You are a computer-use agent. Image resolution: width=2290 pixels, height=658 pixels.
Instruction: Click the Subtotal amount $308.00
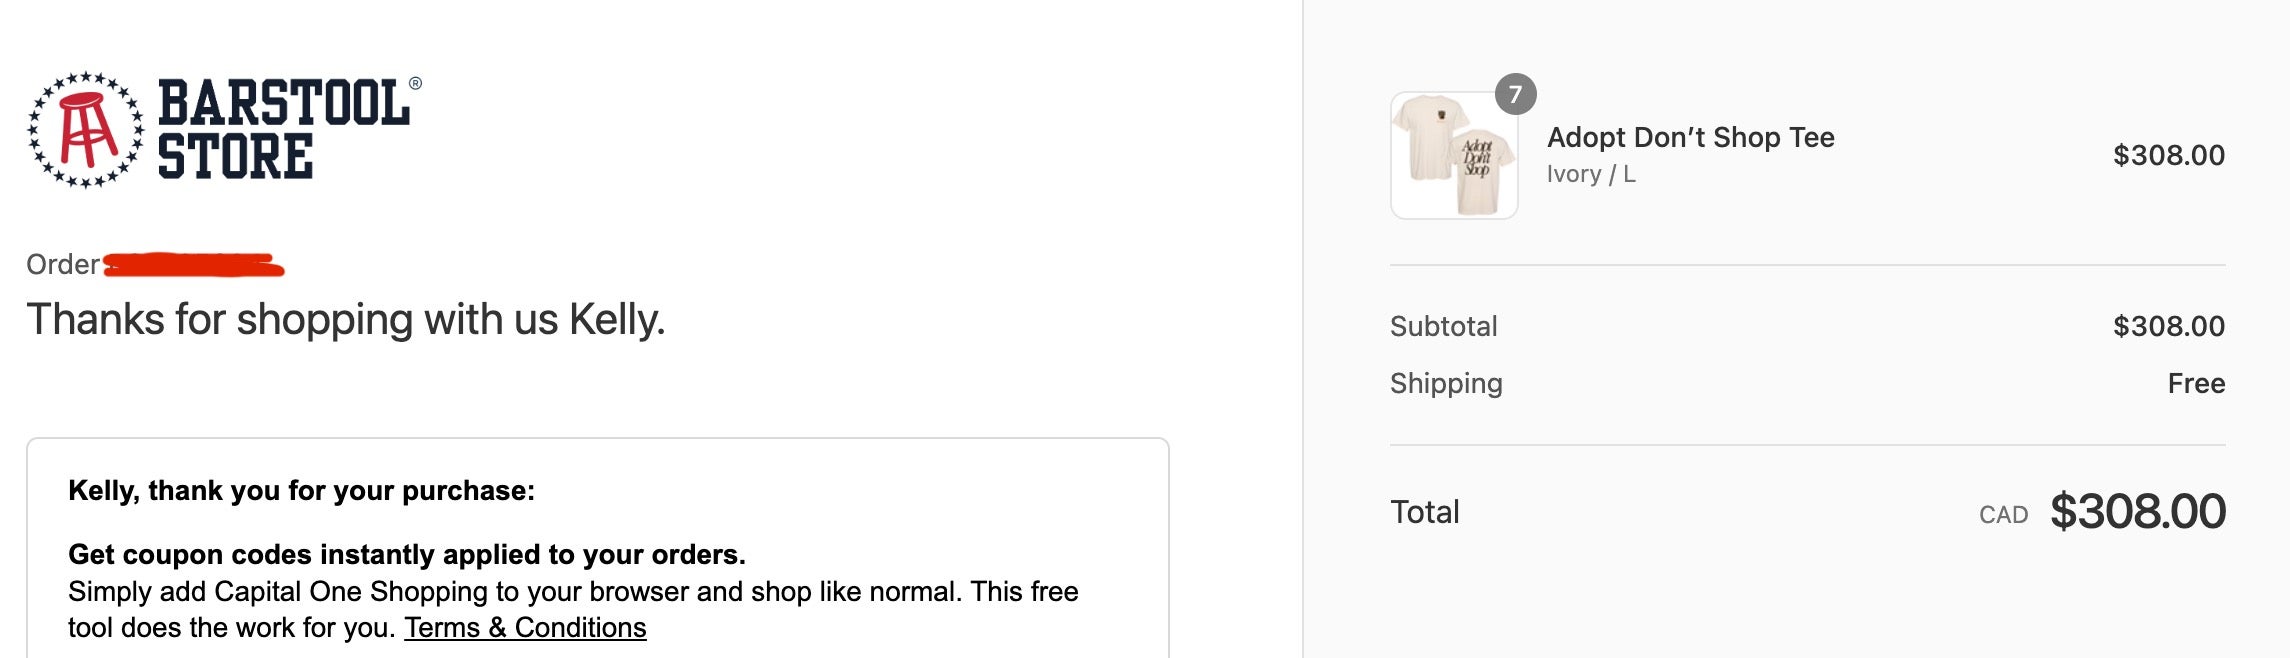[2168, 326]
